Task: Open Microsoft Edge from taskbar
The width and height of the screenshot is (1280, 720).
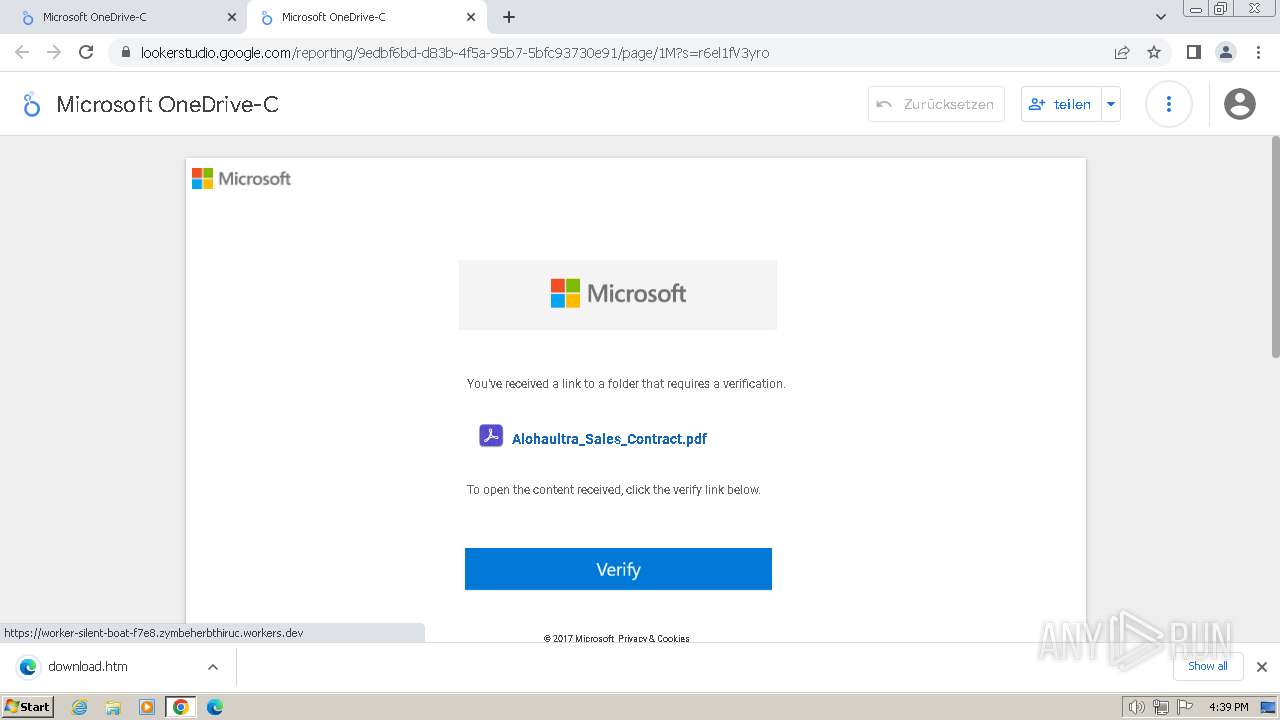Action: [x=214, y=707]
